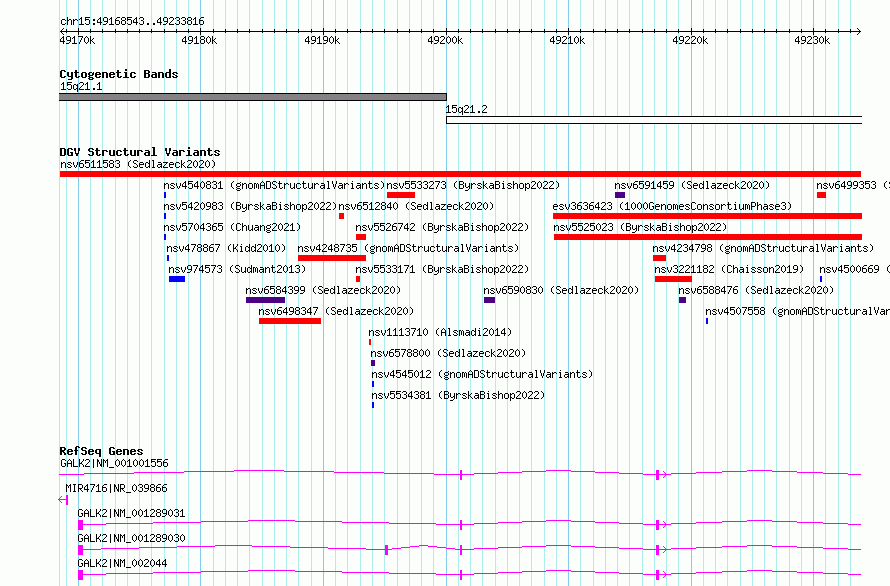Screen dimensions: 890x586
Task: Open variant nsv5526742 (ByrskaBishop2022)
Action: tap(442, 227)
